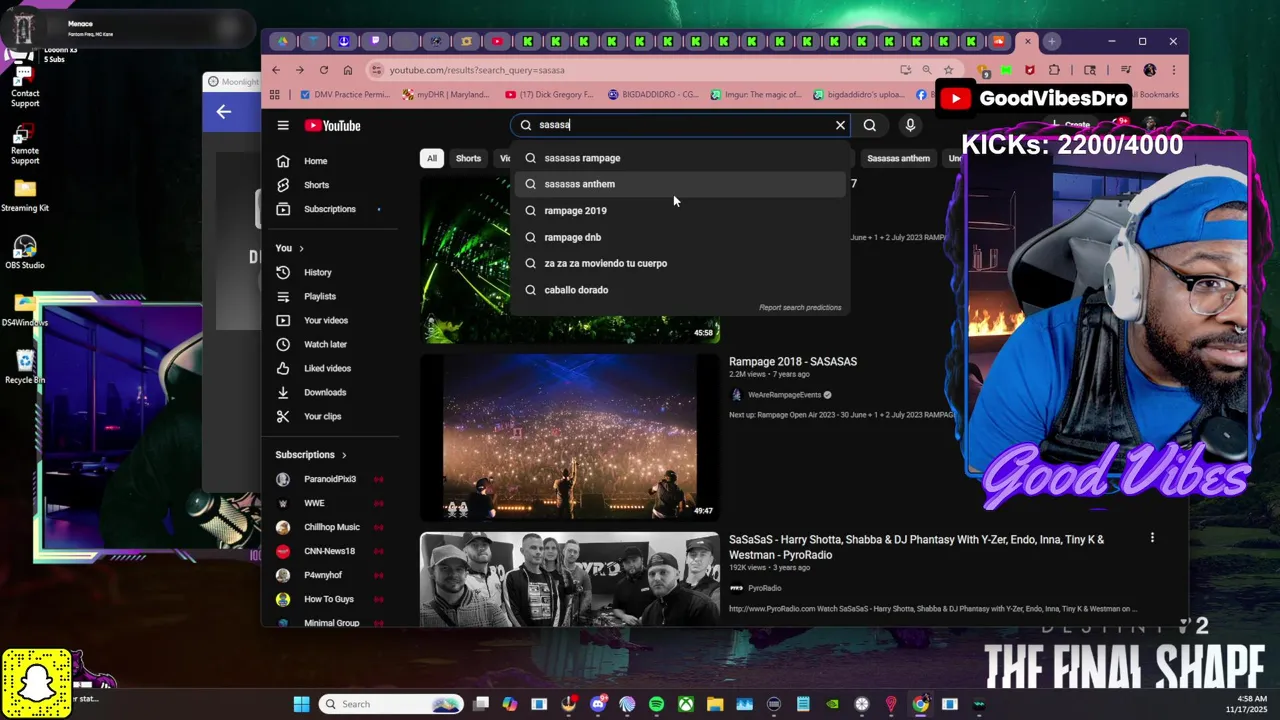This screenshot has width=1280, height=720.
Task: Bookmark this page with the star
Action: coord(948,70)
